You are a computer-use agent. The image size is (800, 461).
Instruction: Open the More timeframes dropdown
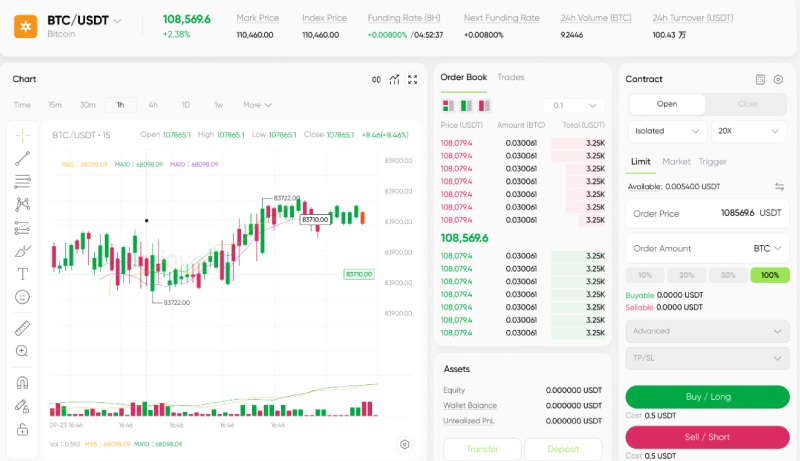point(257,105)
